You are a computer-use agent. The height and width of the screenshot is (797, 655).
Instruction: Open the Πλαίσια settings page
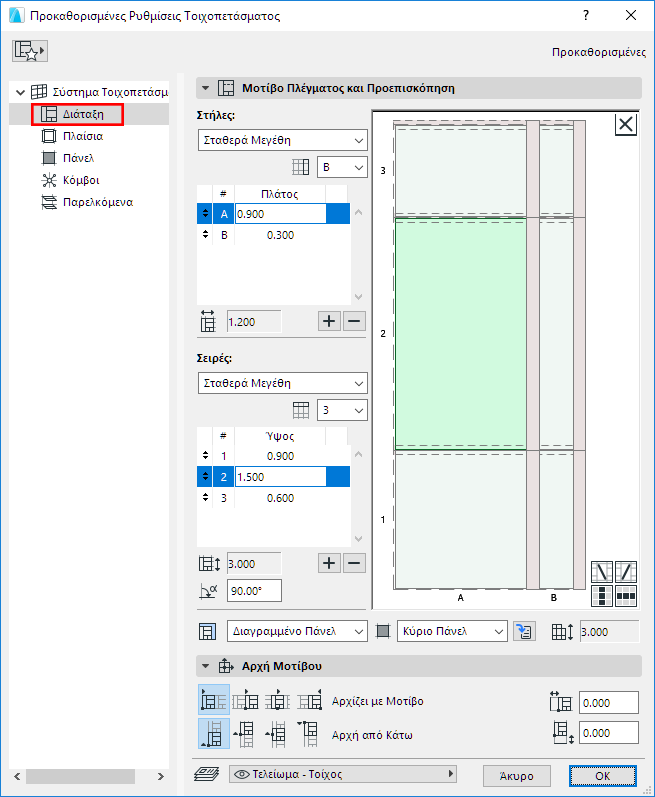(83, 136)
